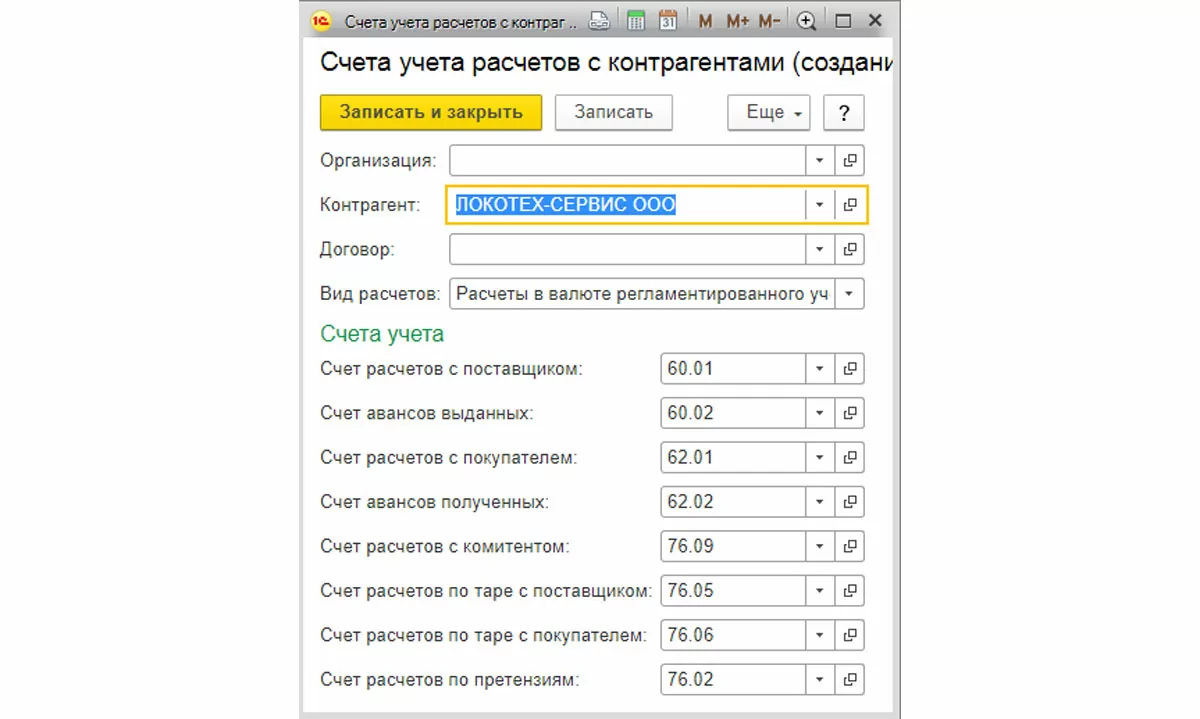Open the Контрагент field's open-form icon
1200x719 pixels.
(850, 204)
